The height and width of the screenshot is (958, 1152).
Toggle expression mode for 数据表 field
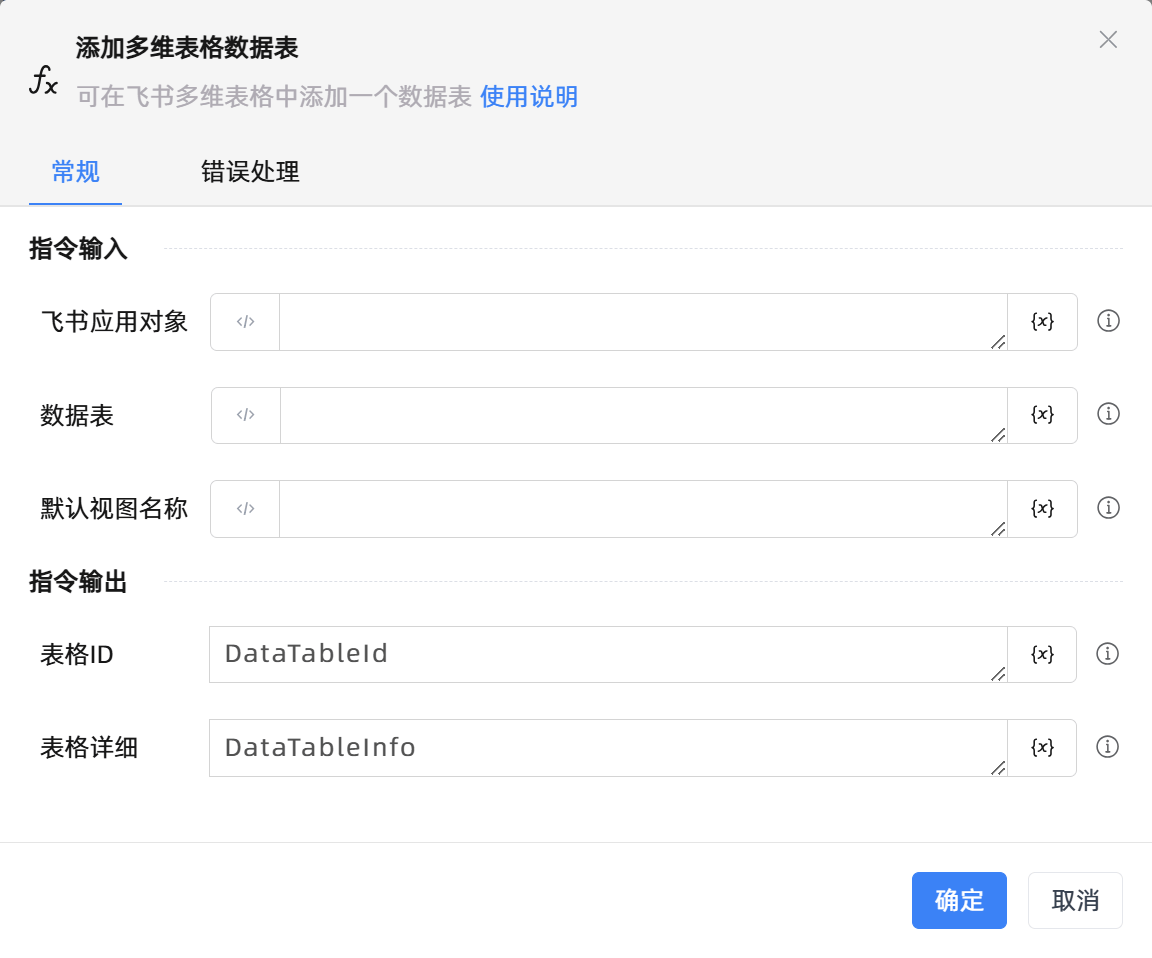(x=245, y=415)
